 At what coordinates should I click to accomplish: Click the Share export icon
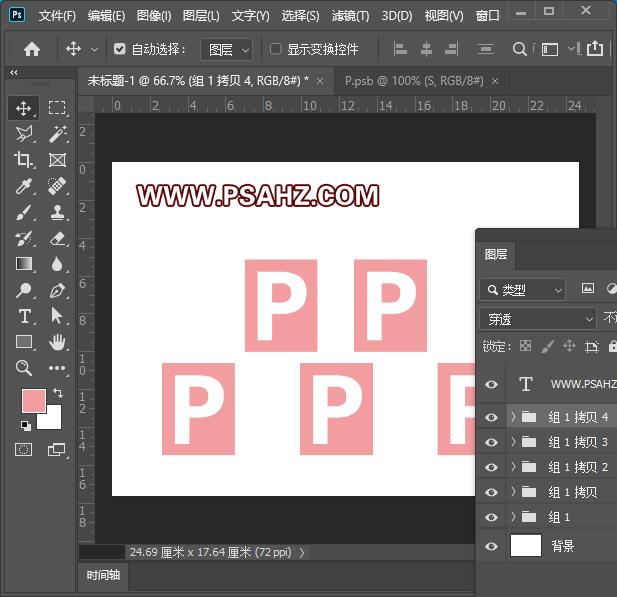(595, 48)
